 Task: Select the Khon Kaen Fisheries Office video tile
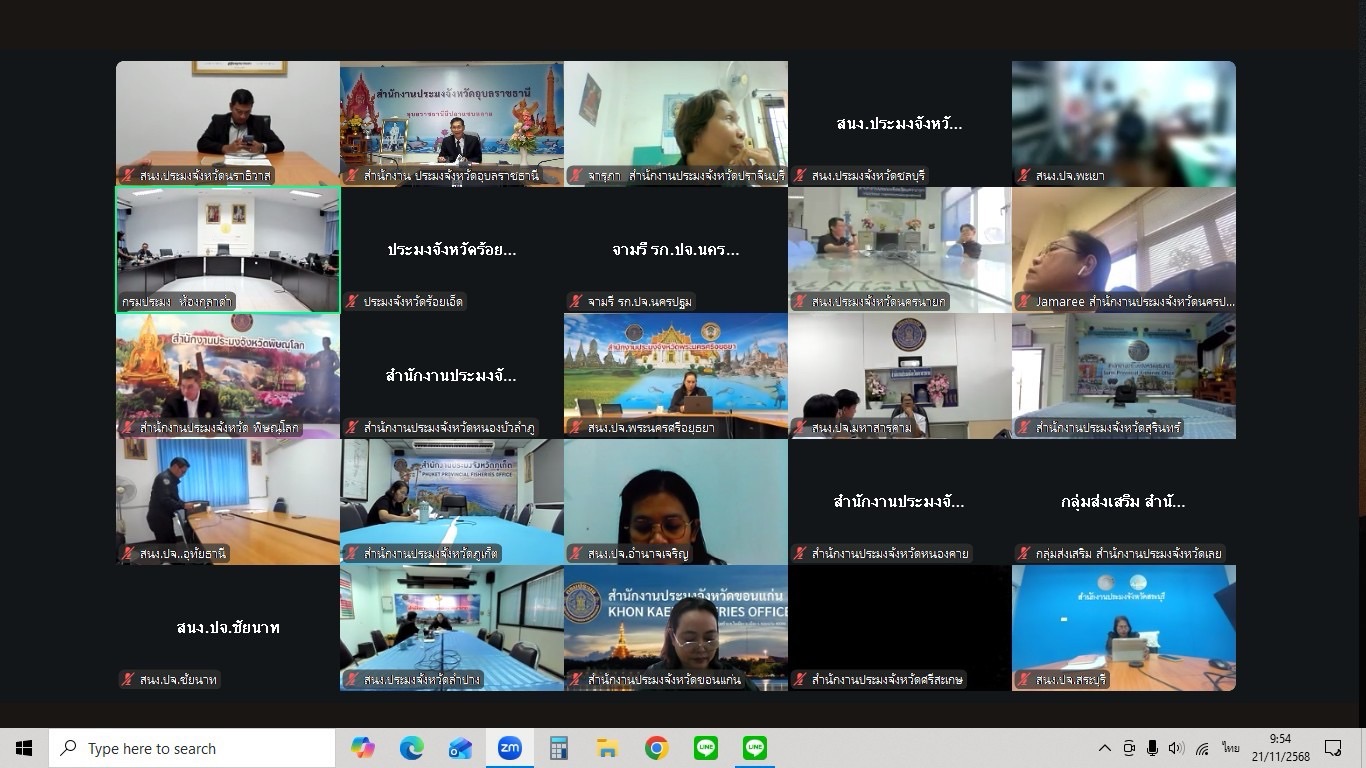pos(676,627)
